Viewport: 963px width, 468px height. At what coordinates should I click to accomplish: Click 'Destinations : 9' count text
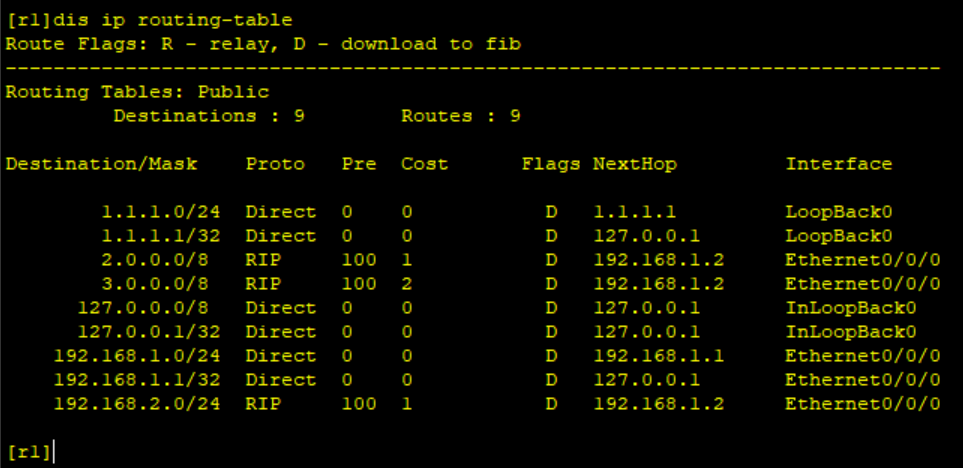tap(209, 116)
